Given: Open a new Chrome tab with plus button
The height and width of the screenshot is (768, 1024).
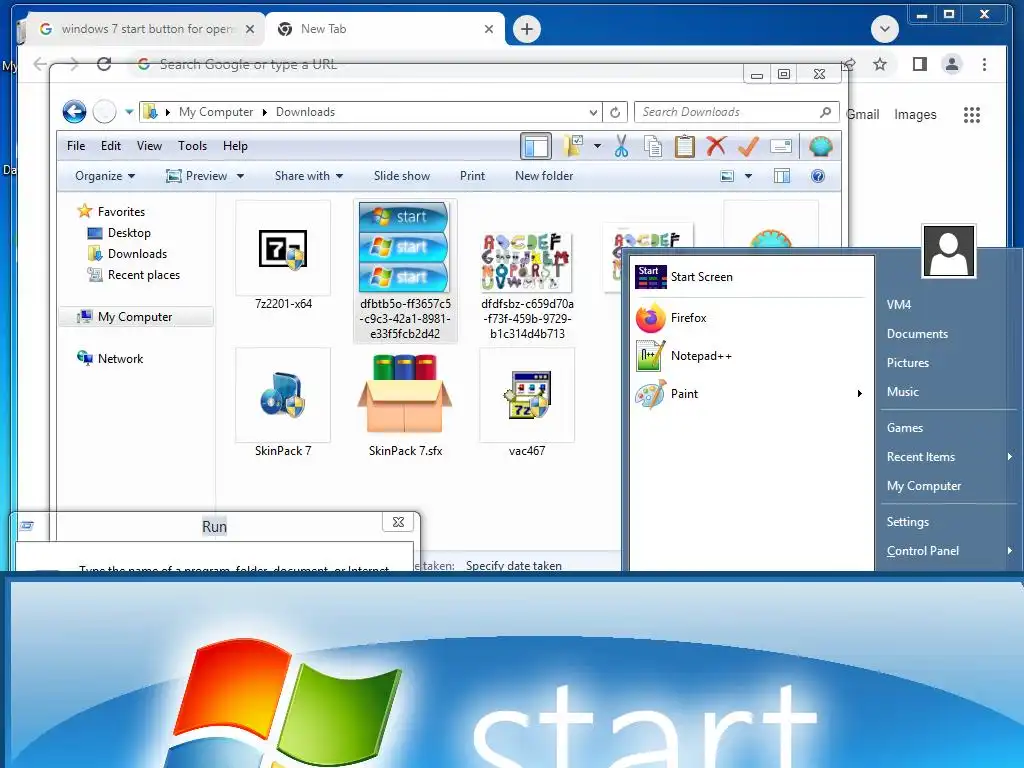Looking at the screenshot, I should 527,29.
